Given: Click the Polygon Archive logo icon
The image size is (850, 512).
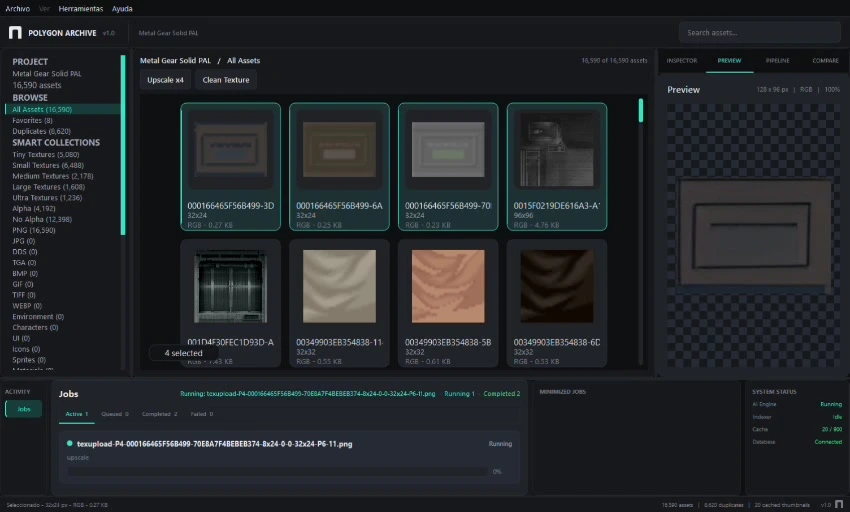Looking at the screenshot, I should tap(15, 33).
